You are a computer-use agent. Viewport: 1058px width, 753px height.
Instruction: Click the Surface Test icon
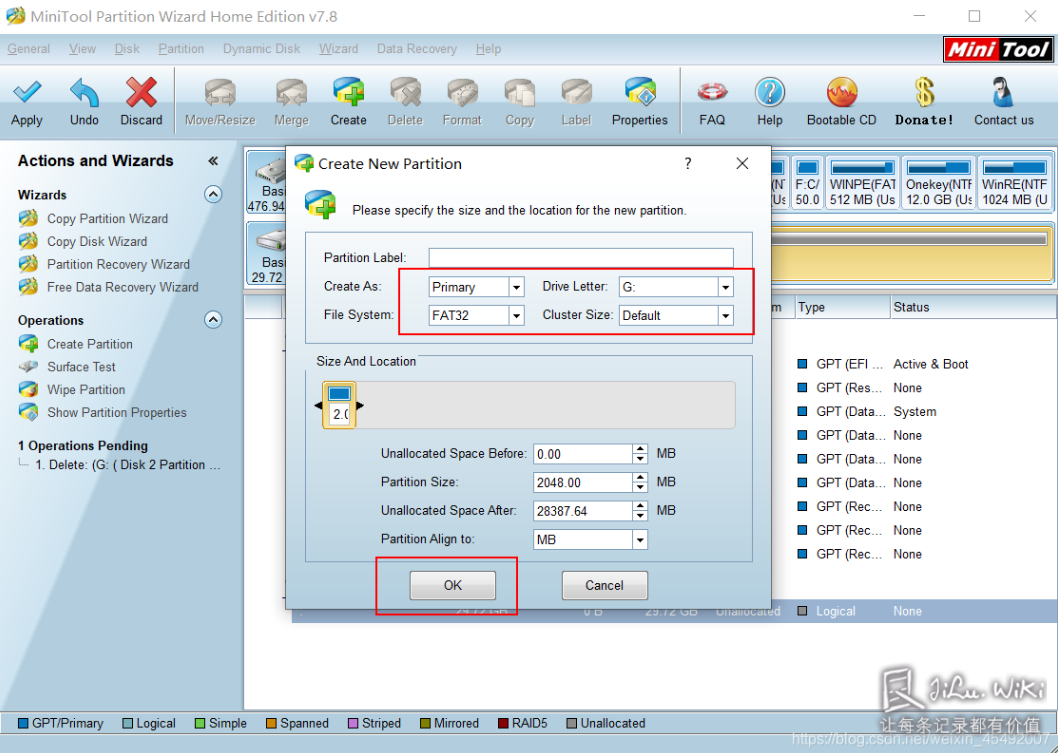28,366
